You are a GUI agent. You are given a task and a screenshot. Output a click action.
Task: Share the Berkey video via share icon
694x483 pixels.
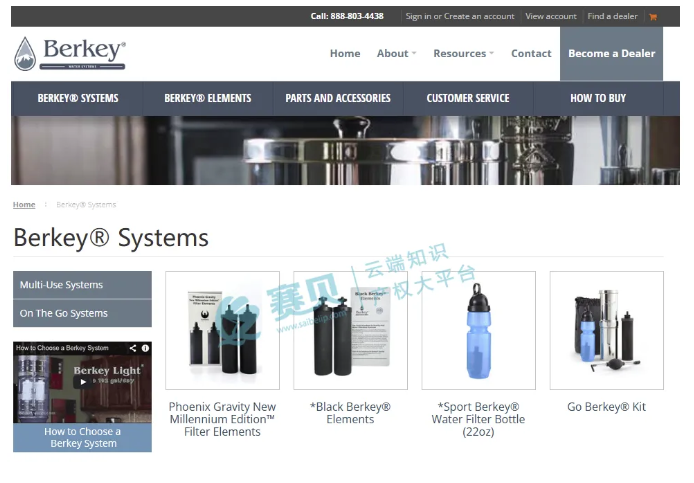tap(133, 348)
